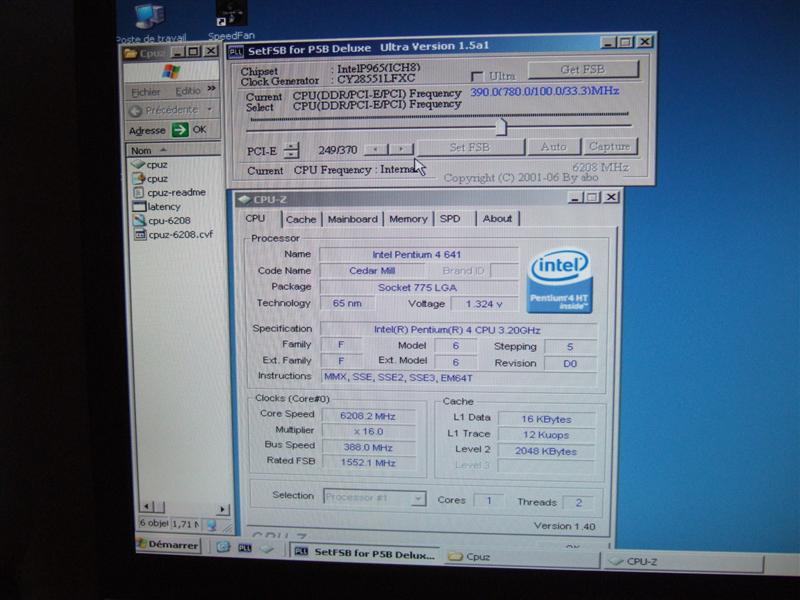Click the L1 Data 16 KBytes value
This screenshot has height=600, width=800.
(x=546, y=419)
